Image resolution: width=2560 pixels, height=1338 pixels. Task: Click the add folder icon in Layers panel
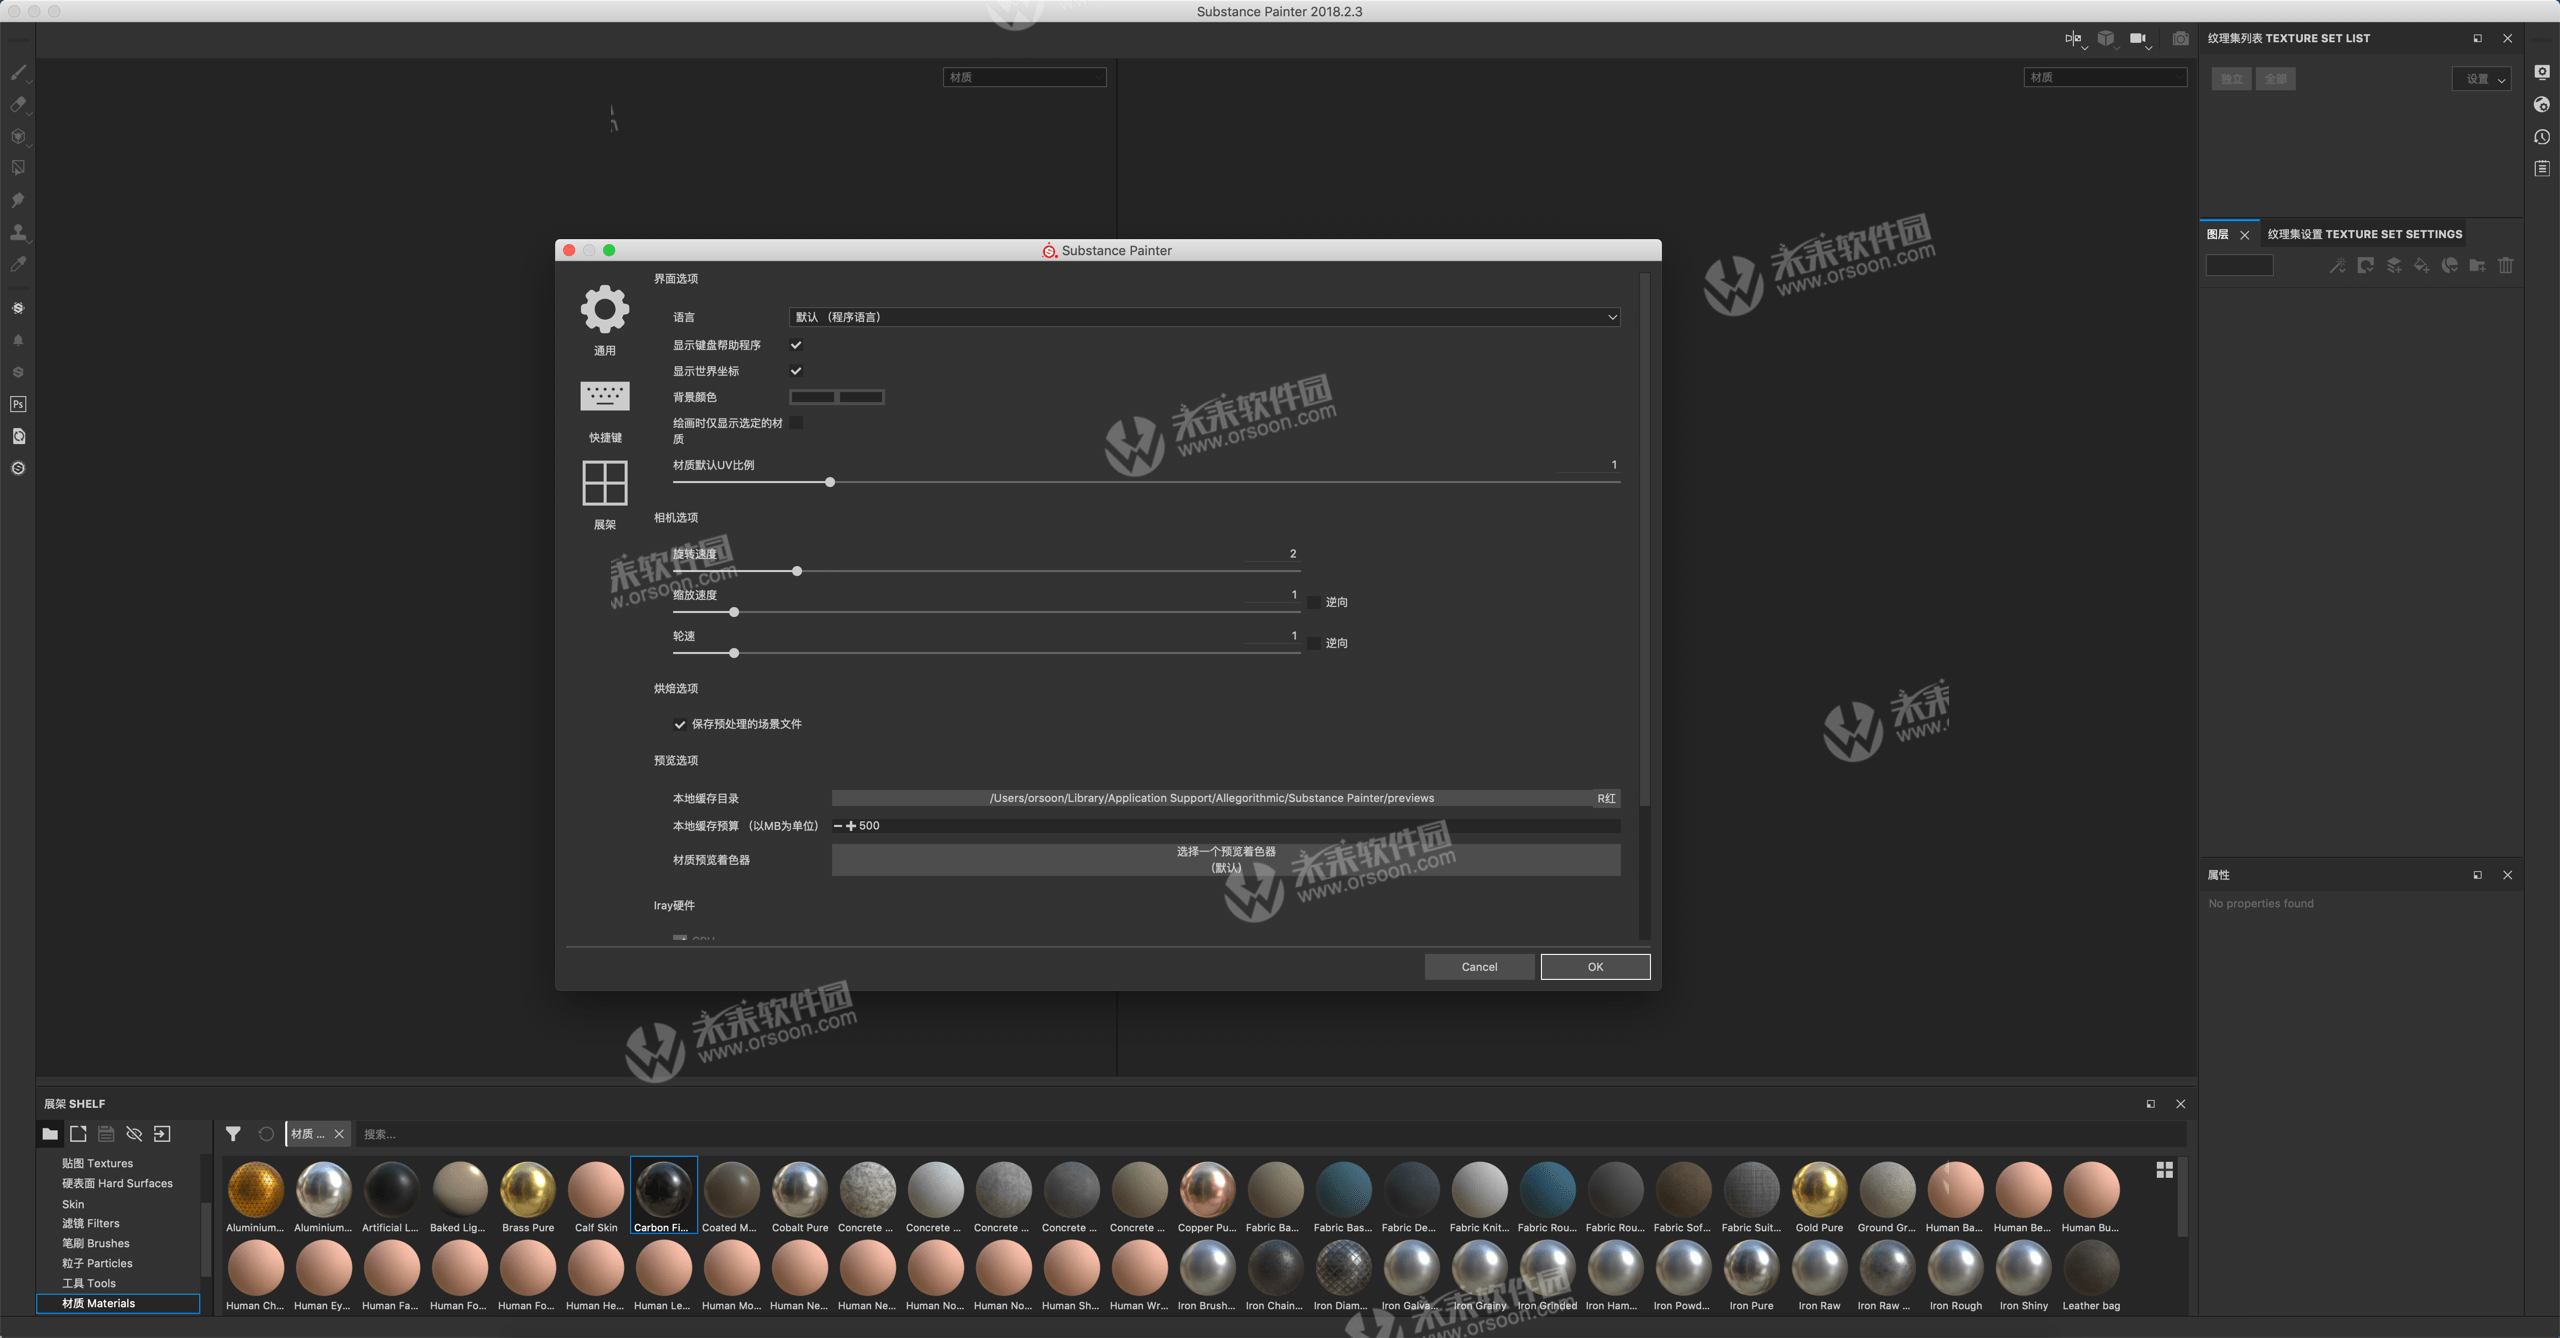pyautogui.click(x=2477, y=265)
